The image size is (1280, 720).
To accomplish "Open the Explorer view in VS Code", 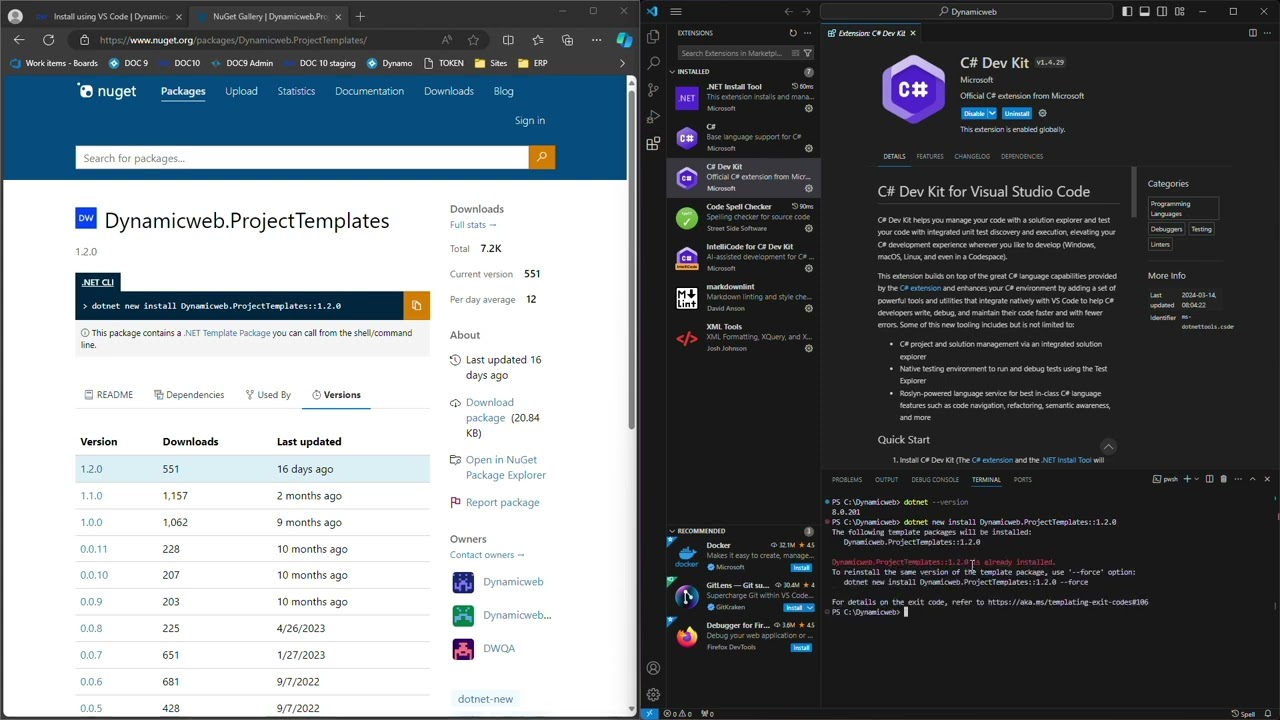I will tap(653, 37).
